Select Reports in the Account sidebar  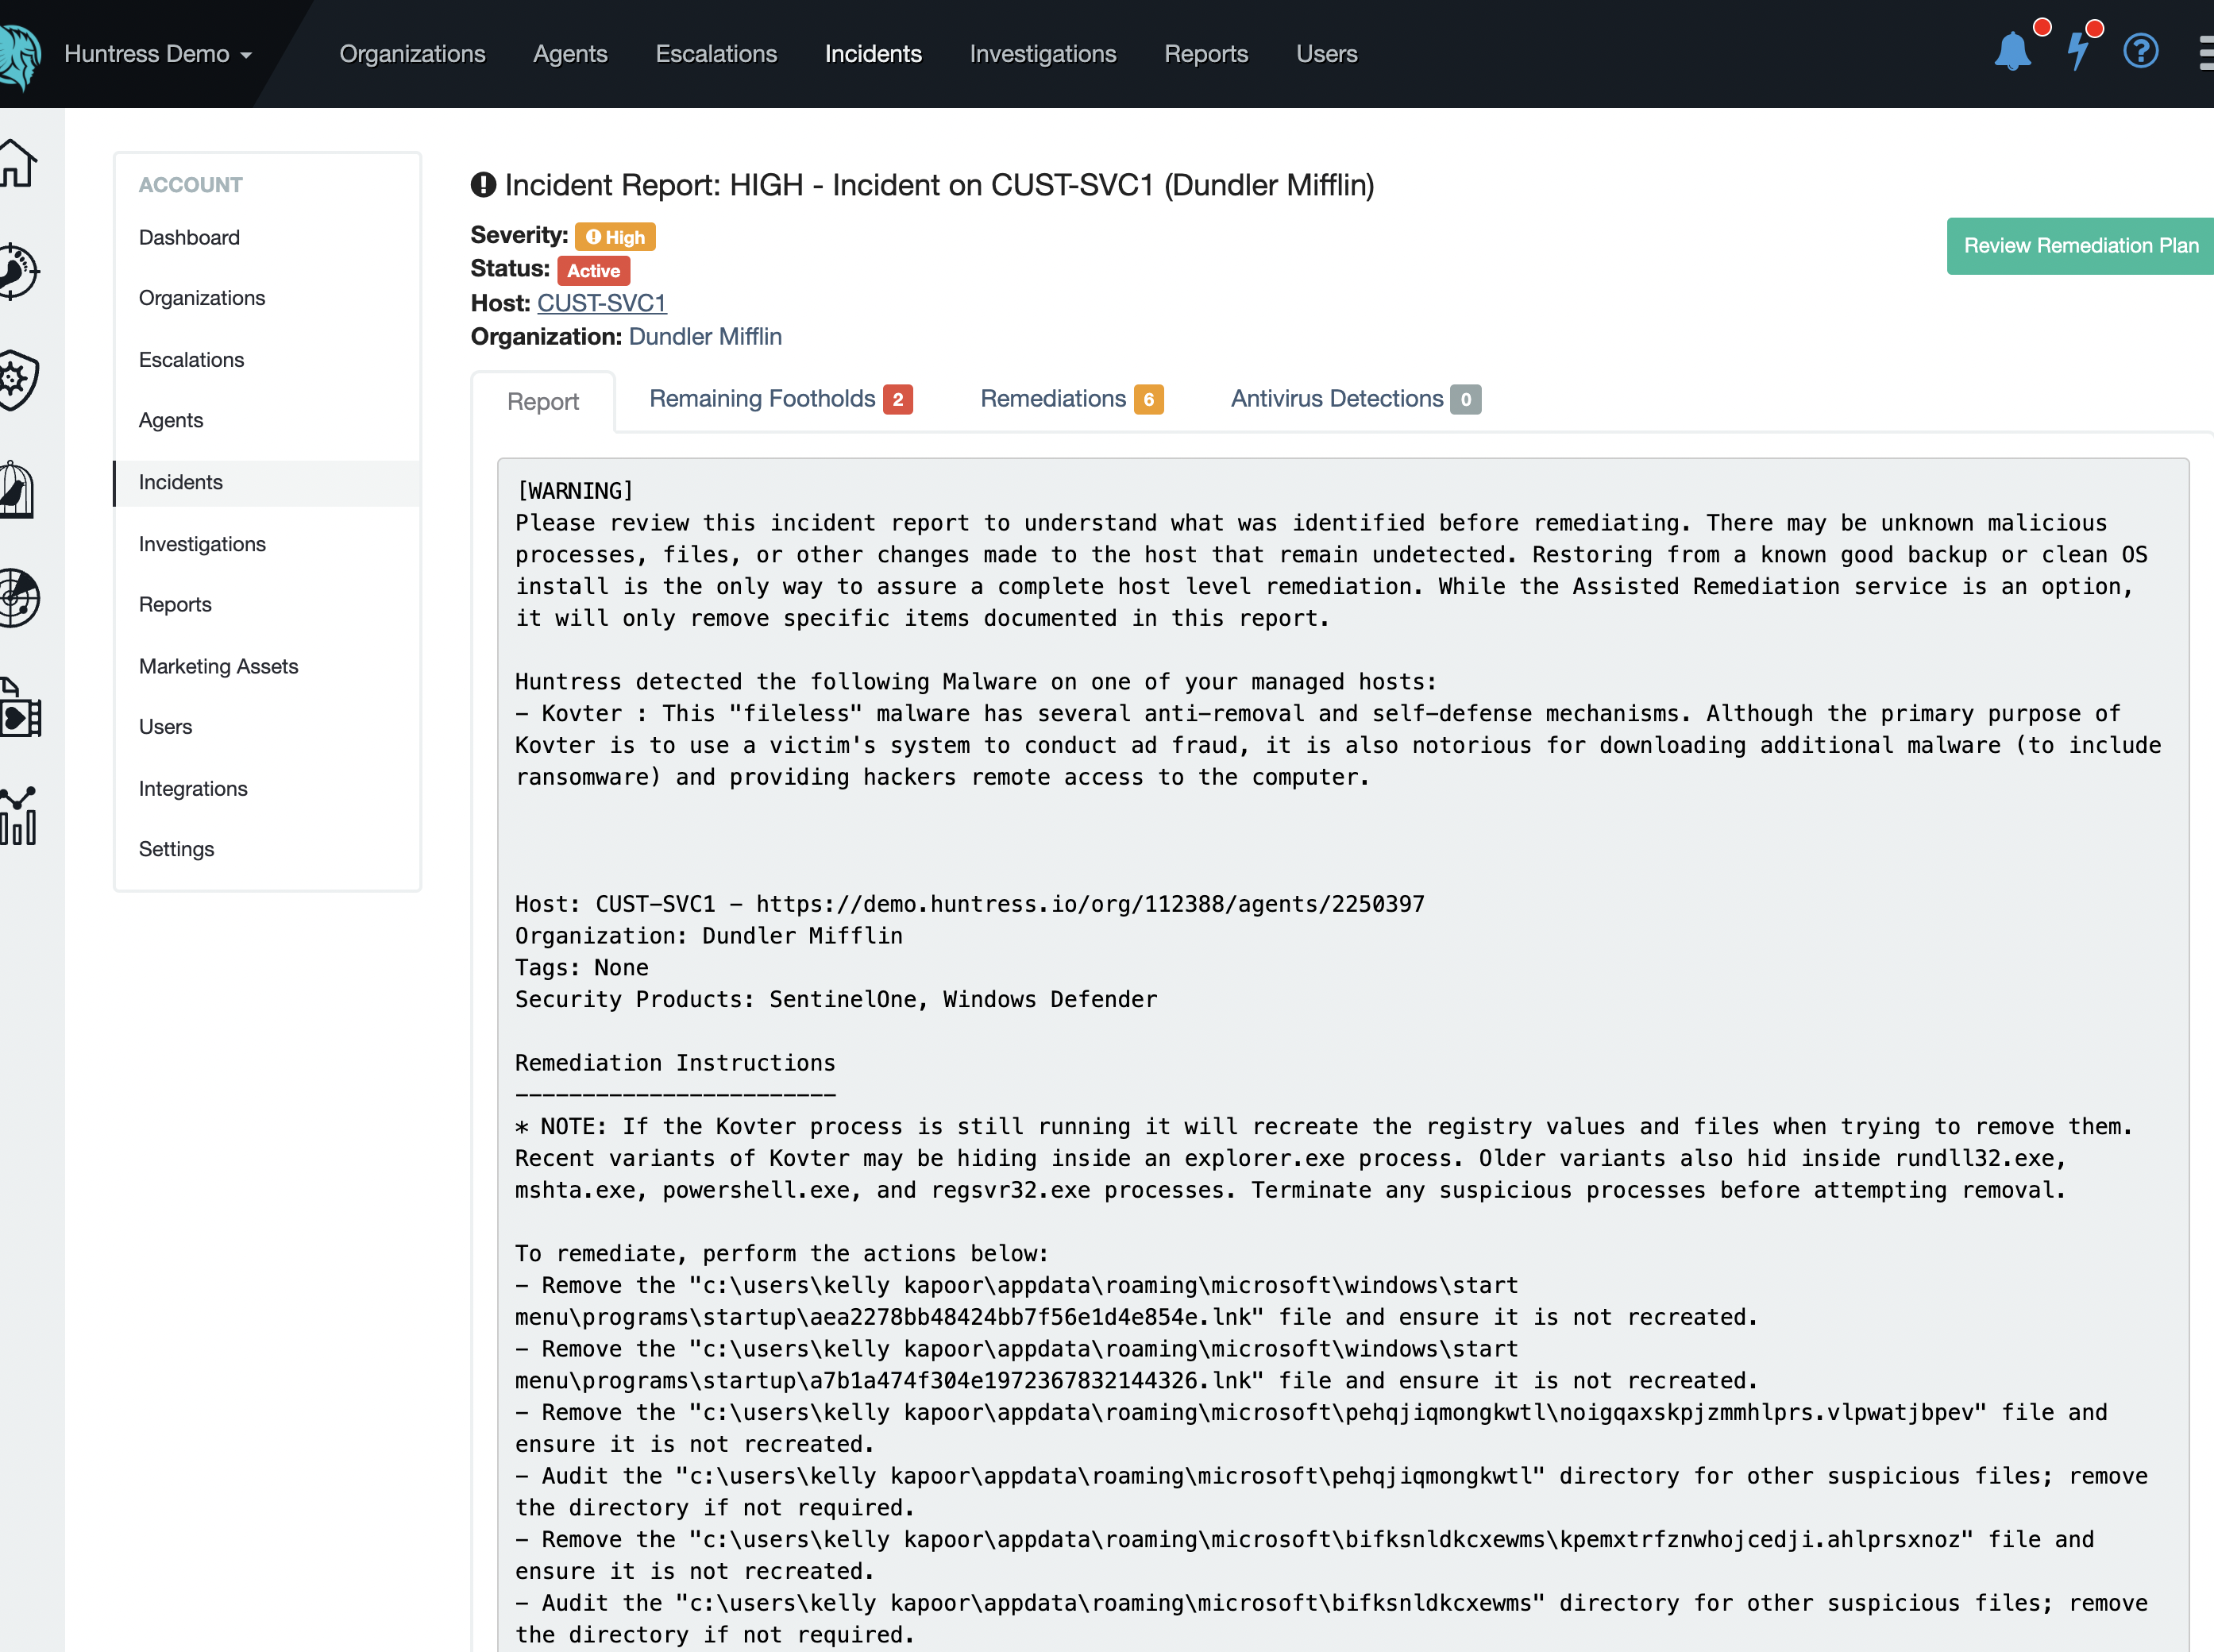coord(175,605)
